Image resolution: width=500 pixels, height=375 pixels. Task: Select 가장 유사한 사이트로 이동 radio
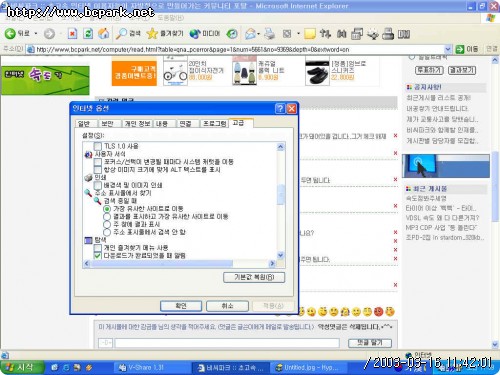pyautogui.click(x=107, y=209)
